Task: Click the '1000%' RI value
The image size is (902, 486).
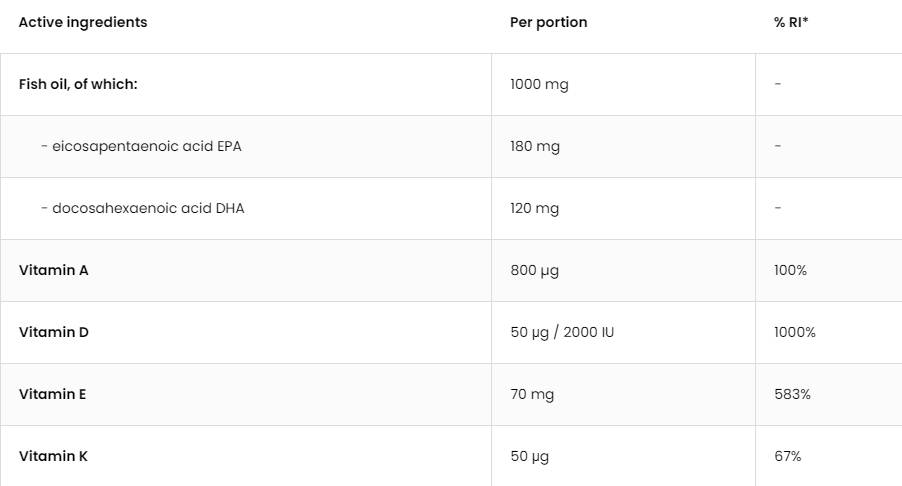Action: pyautogui.click(x=795, y=333)
